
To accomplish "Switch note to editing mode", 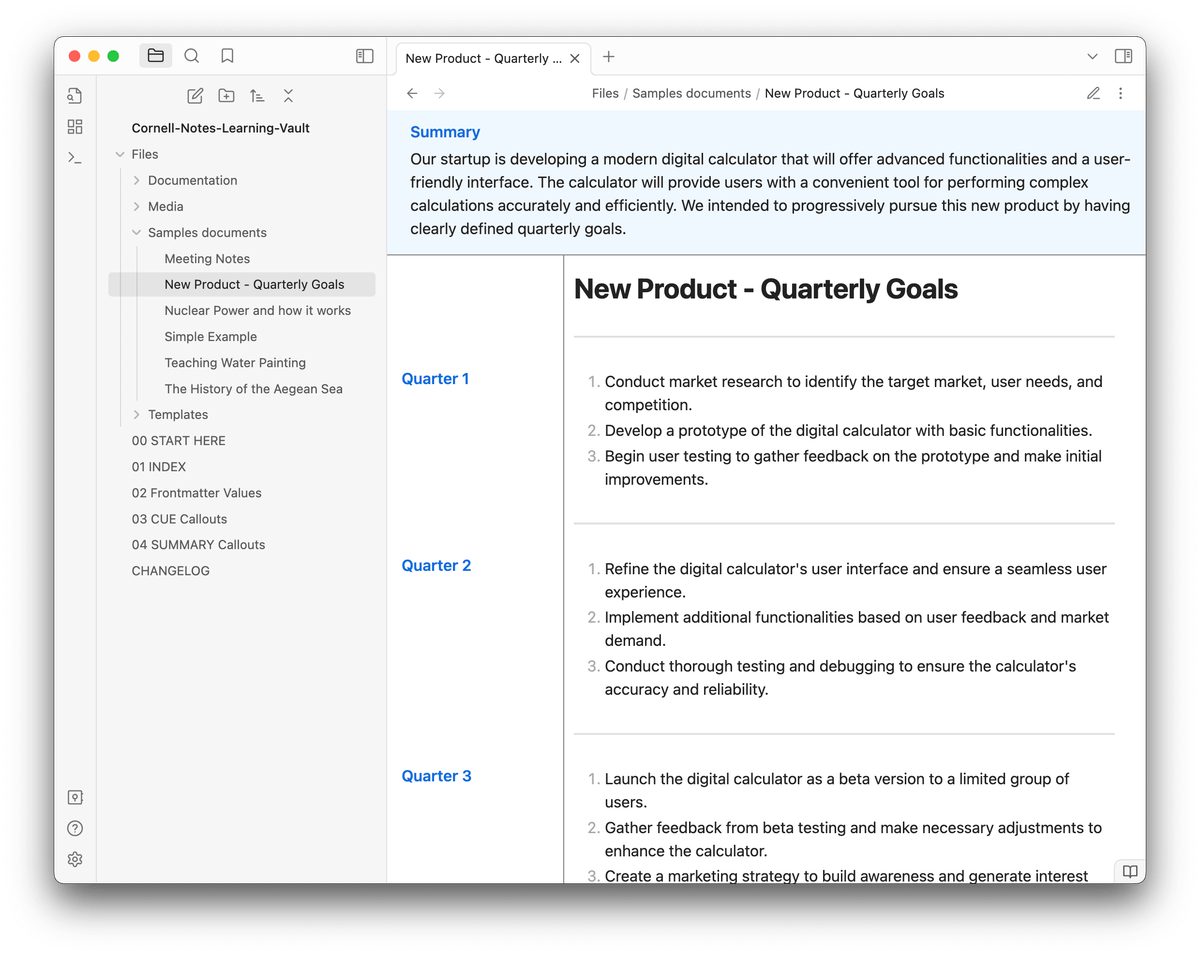I will 1093,93.
